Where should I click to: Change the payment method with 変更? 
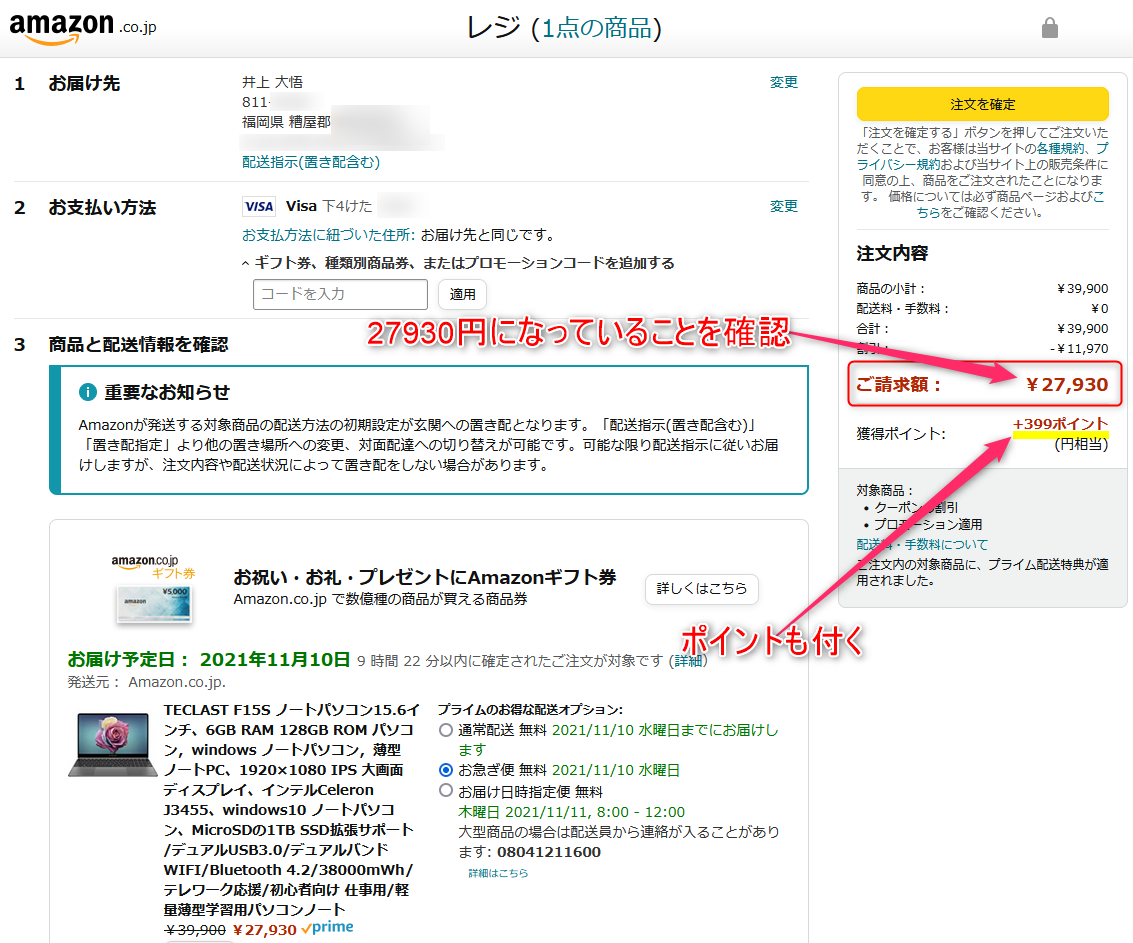(783, 207)
